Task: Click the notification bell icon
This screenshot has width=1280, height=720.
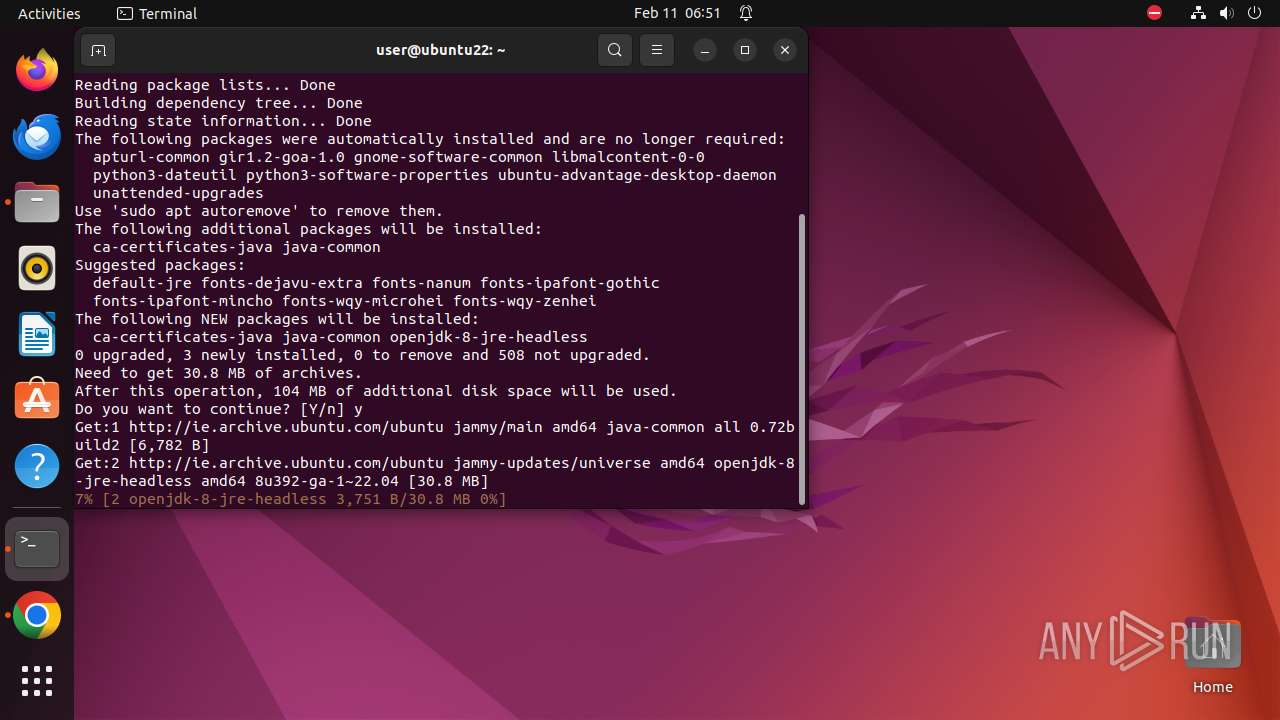Action: coord(746,13)
